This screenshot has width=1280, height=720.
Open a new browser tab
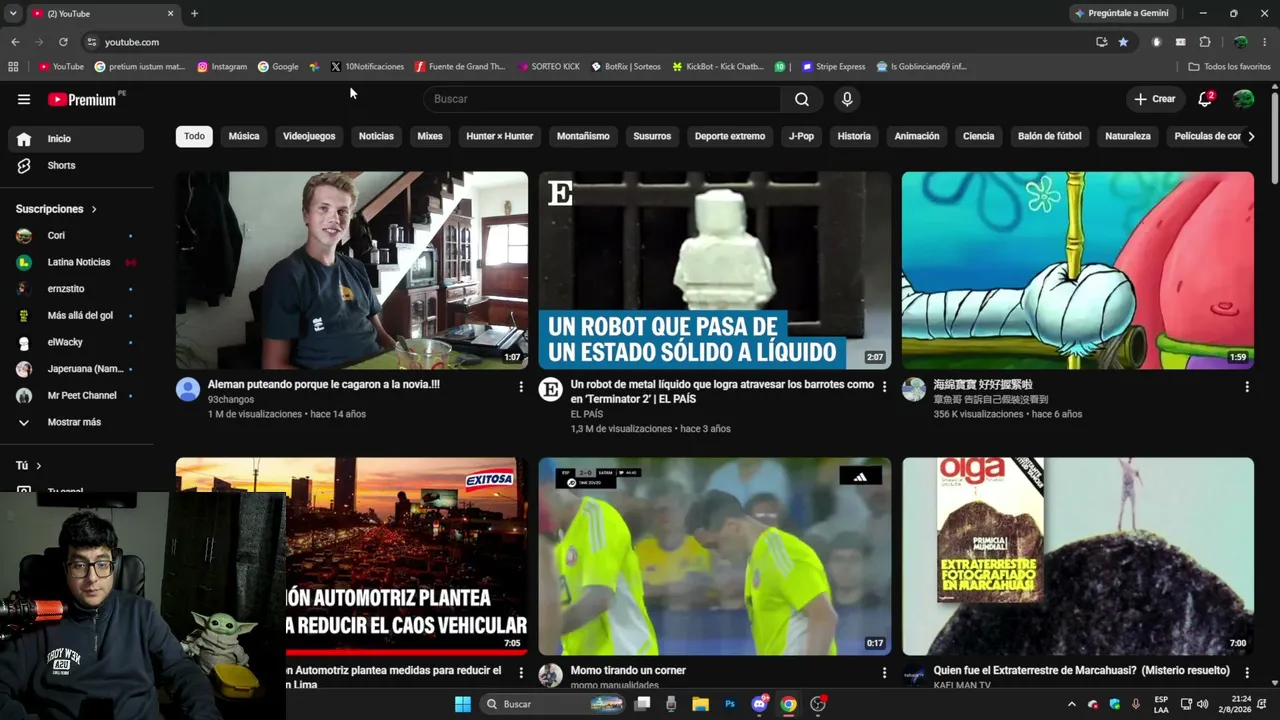coord(194,13)
